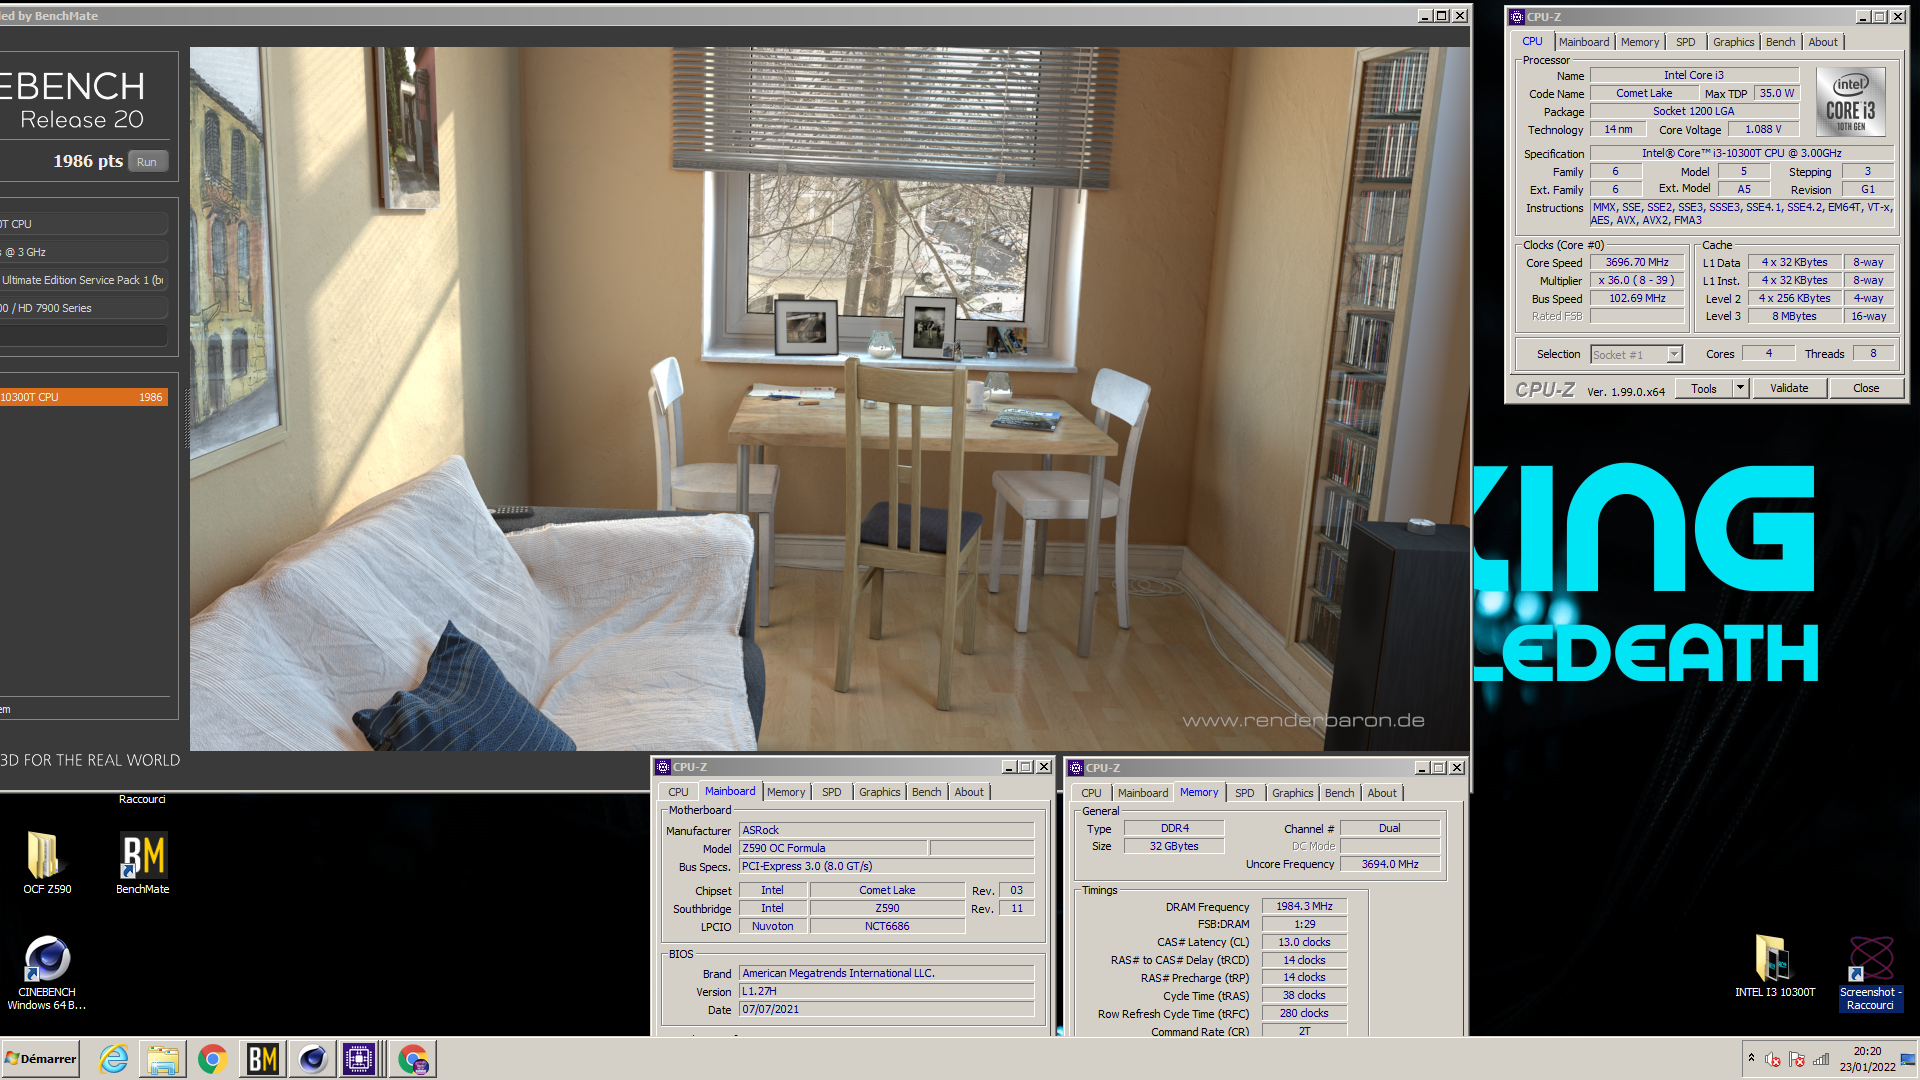This screenshot has width=1920, height=1080.
Task: Click the Close button in CPU-Z
Action: pos(1866,388)
